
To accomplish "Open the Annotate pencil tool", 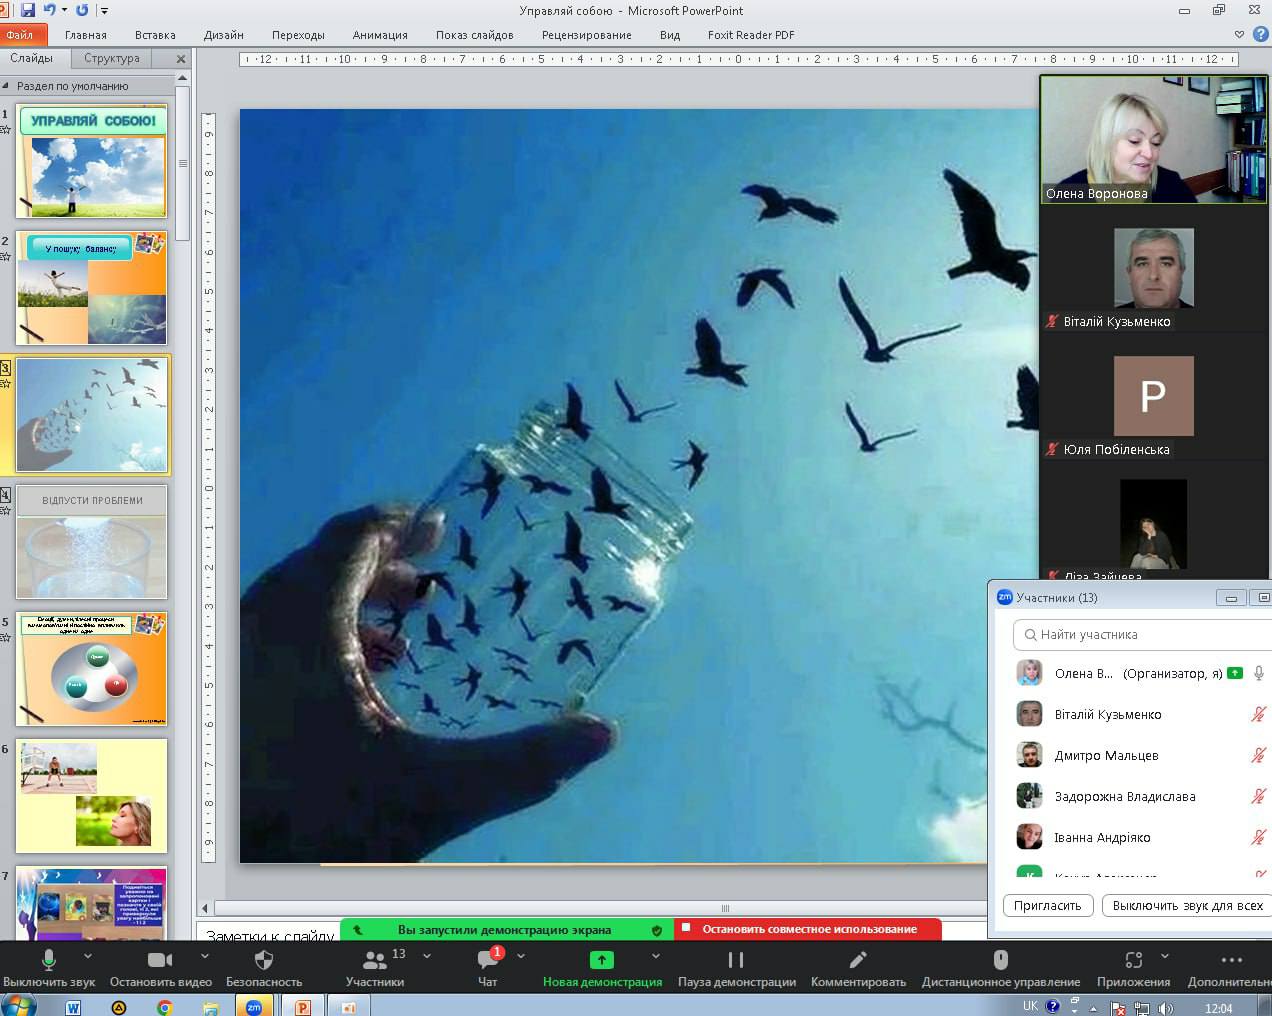I will 857,960.
